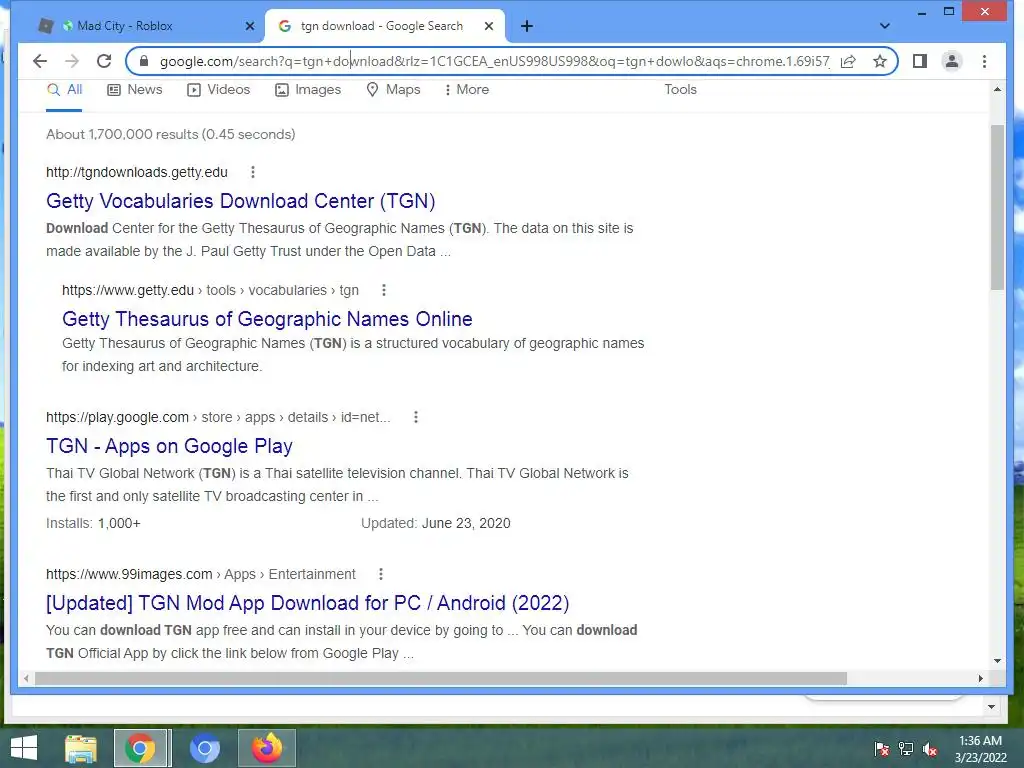Click the background window scroll down arrow

pos(991,707)
